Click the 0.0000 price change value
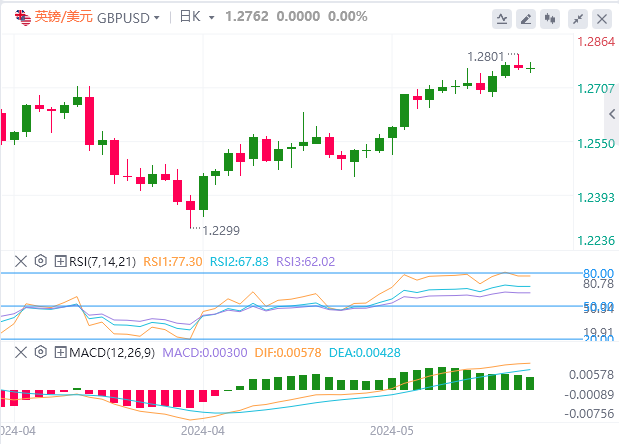The image size is (619, 444). (298, 17)
